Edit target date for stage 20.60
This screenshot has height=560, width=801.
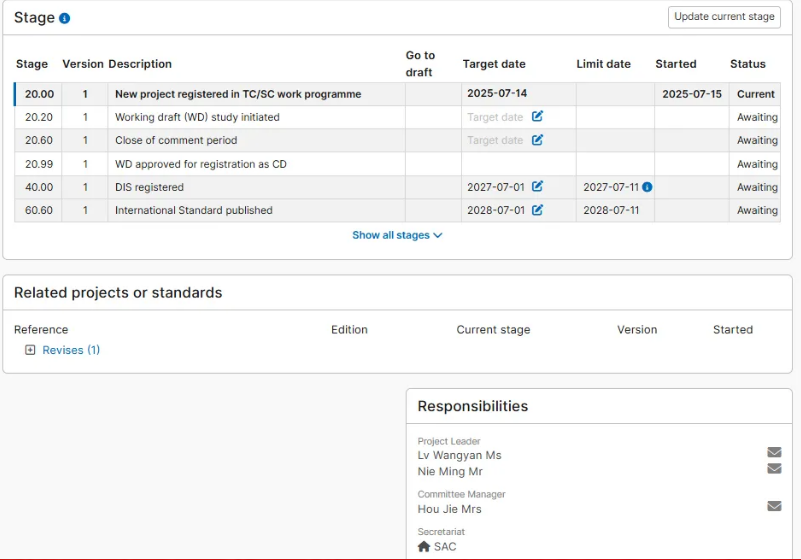pyautogui.click(x=537, y=140)
